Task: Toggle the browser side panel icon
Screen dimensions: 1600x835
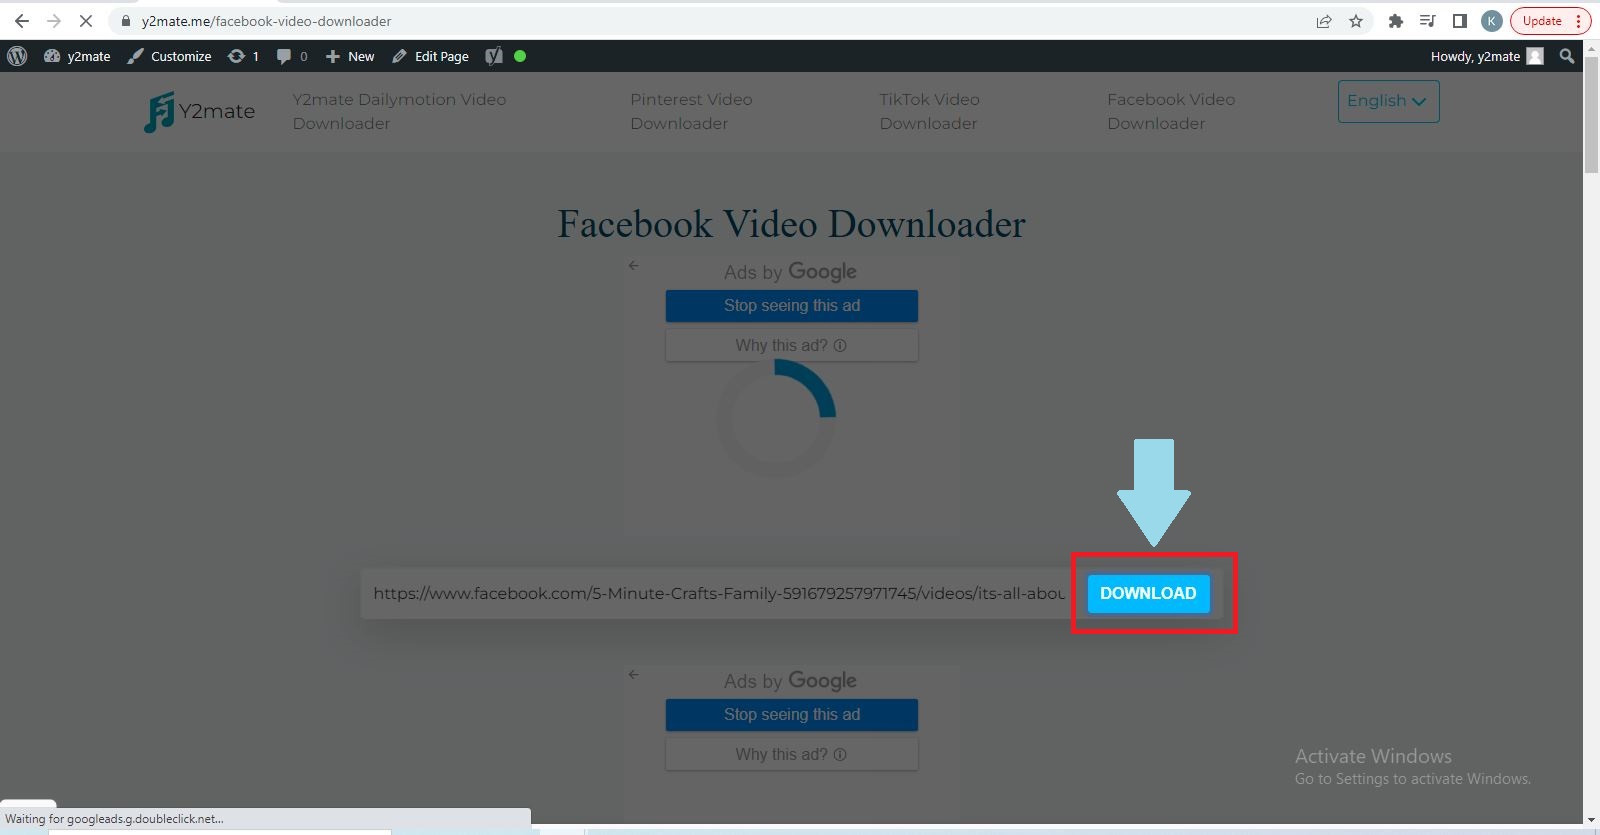Action: pyautogui.click(x=1460, y=21)
